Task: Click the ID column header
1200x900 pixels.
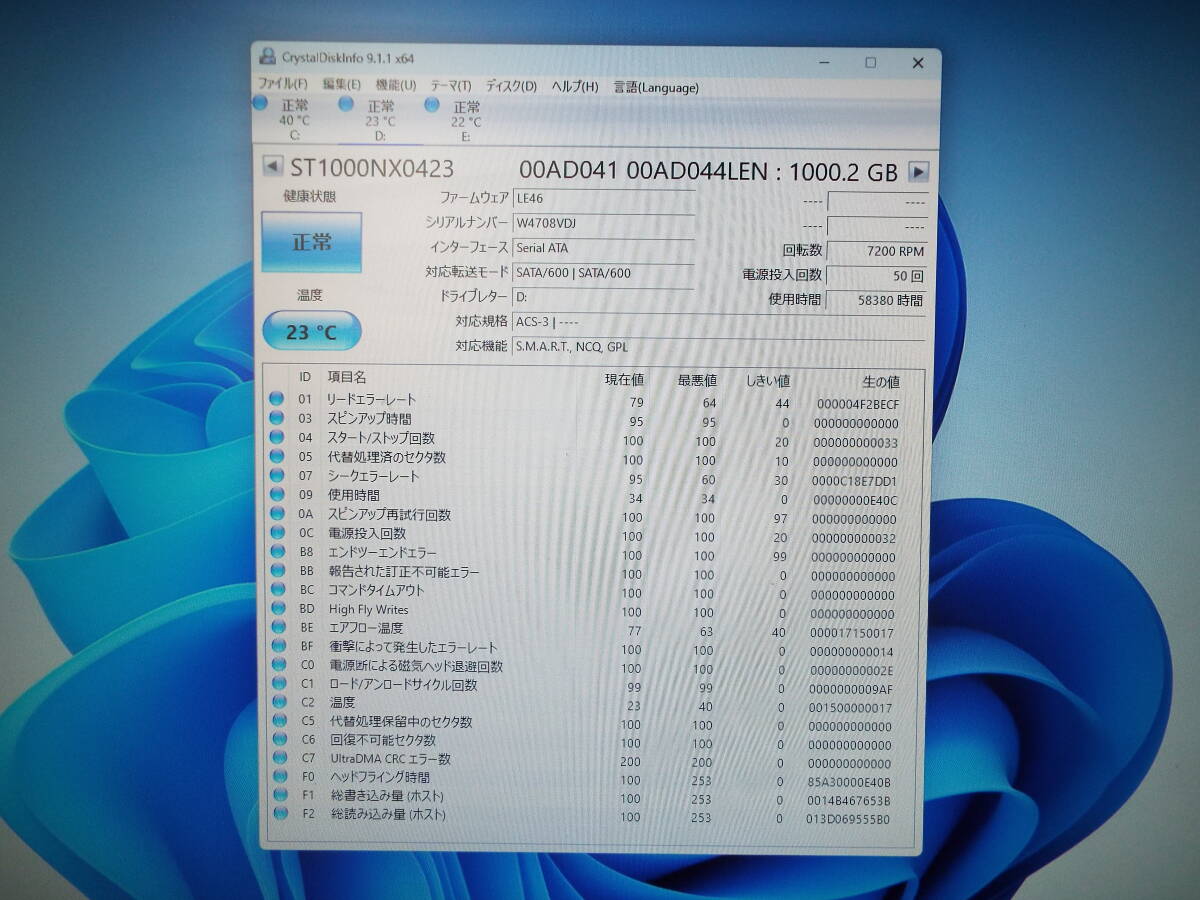Action: click(x=305, y=377)
